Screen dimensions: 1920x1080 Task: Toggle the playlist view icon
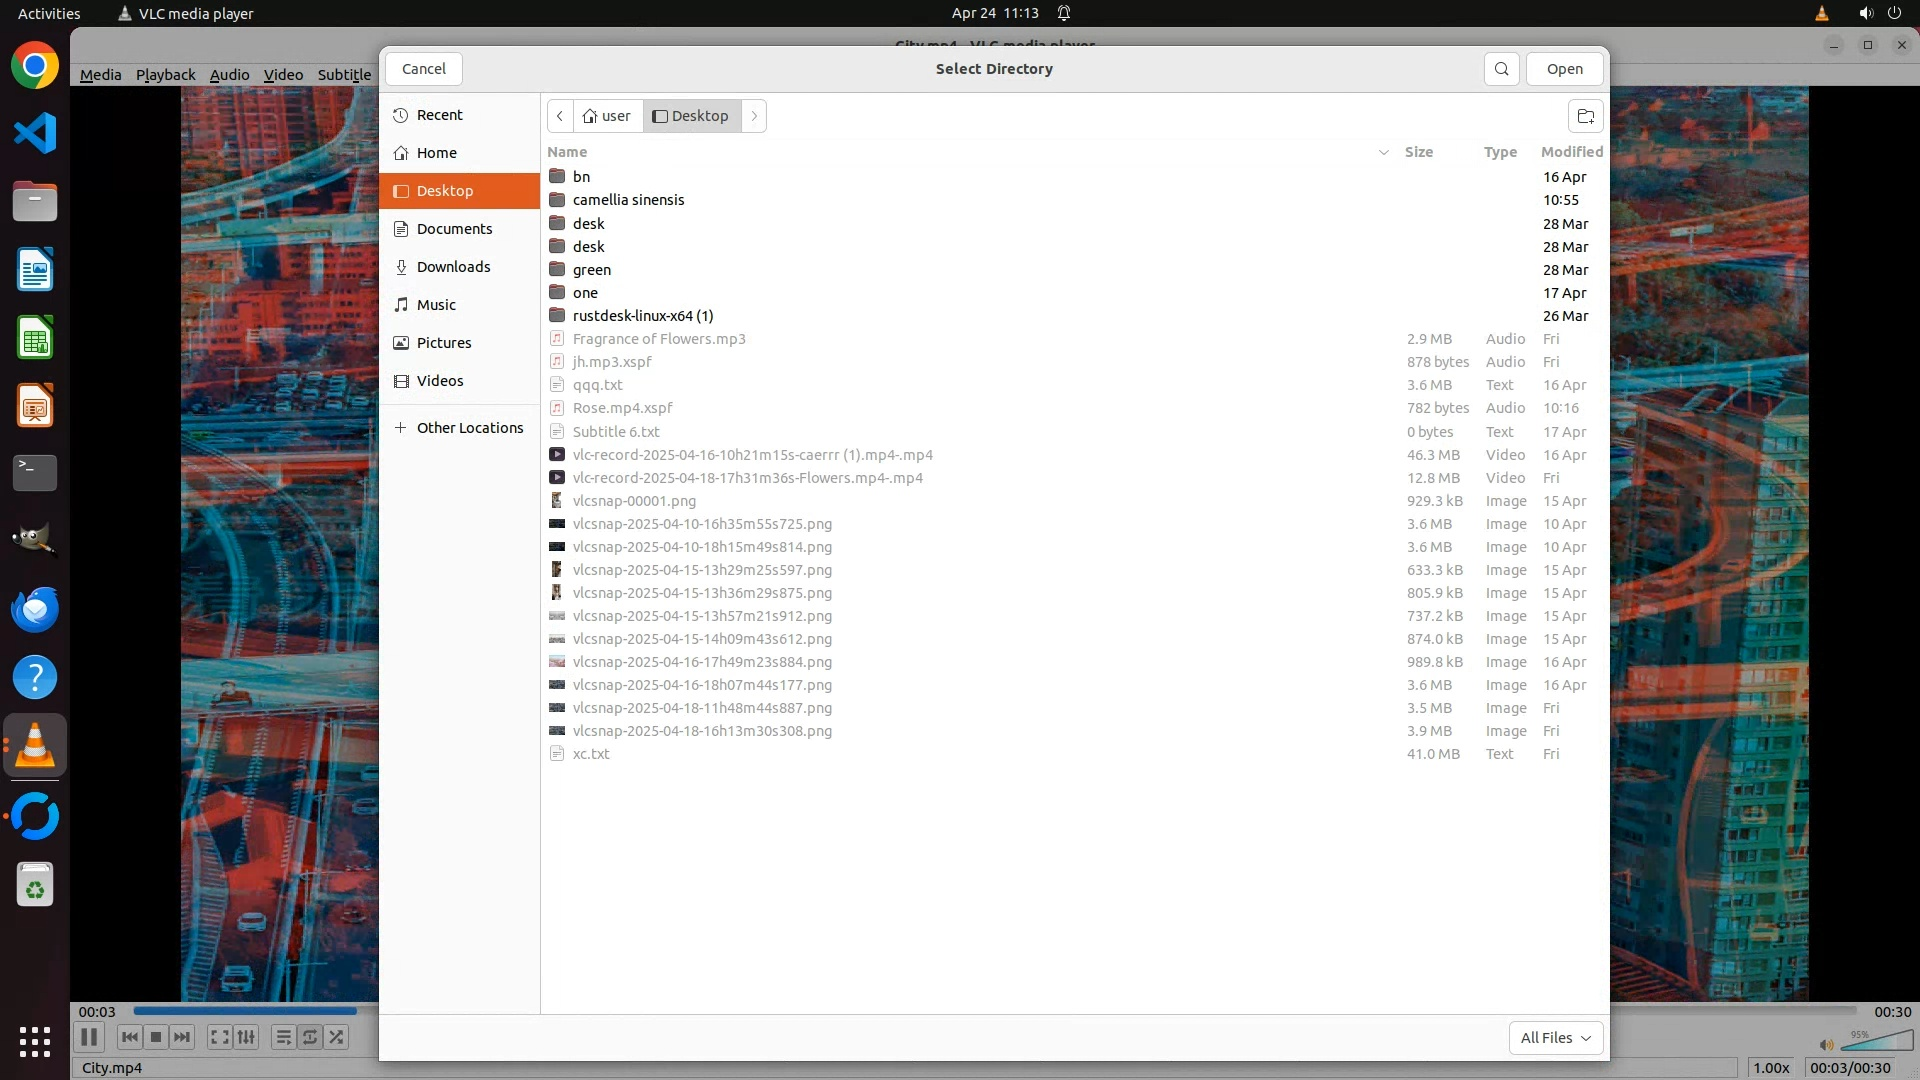(283, 1037)
